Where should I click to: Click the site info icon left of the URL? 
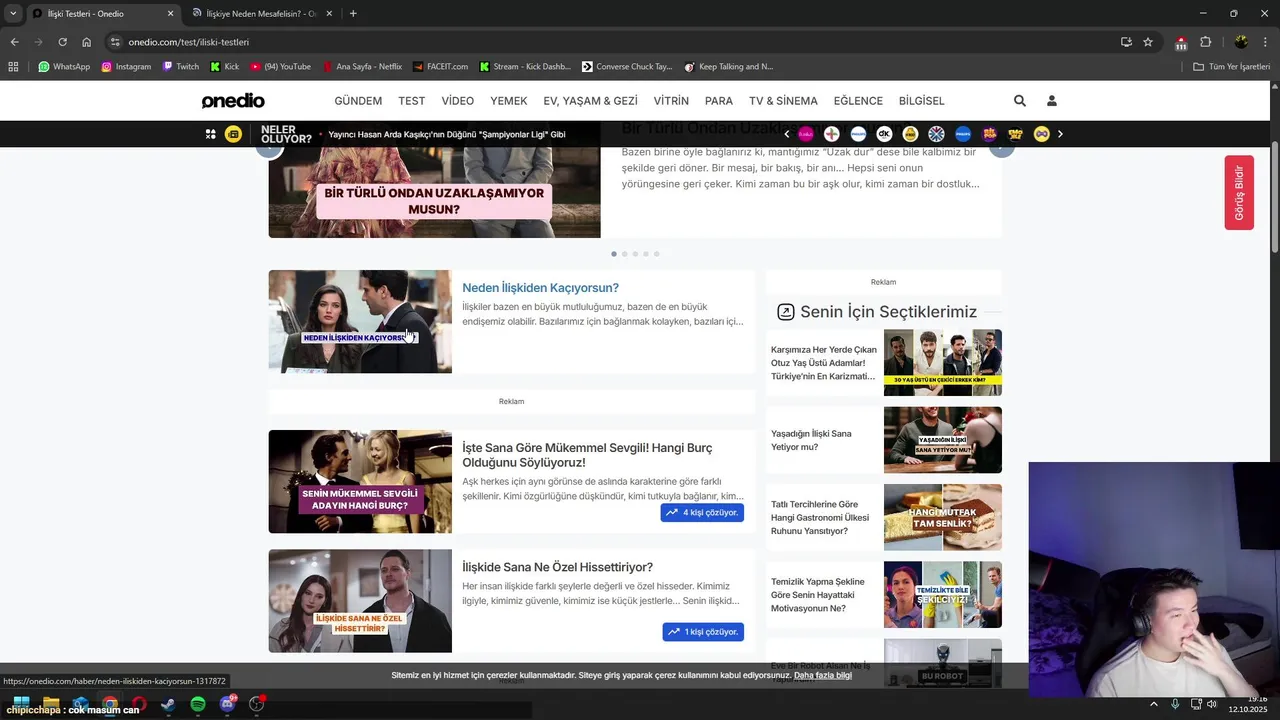click(x=116, y=42)
